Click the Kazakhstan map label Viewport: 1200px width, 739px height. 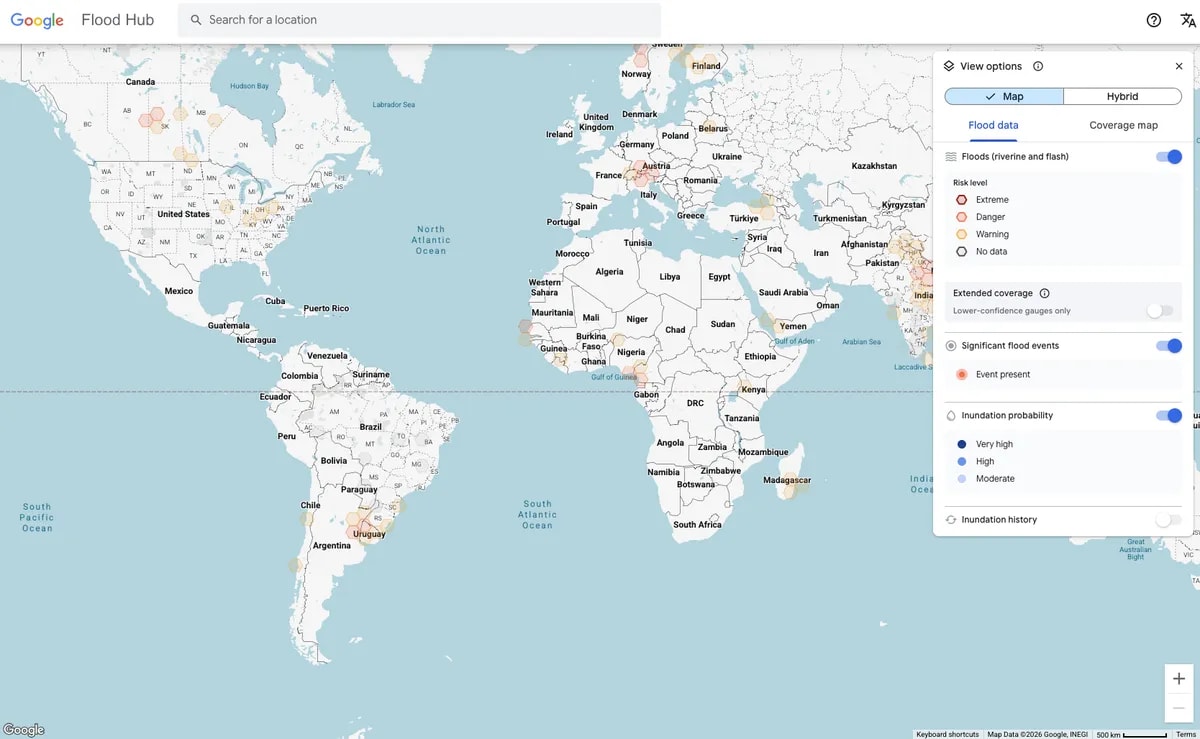[x=874, y=166]
